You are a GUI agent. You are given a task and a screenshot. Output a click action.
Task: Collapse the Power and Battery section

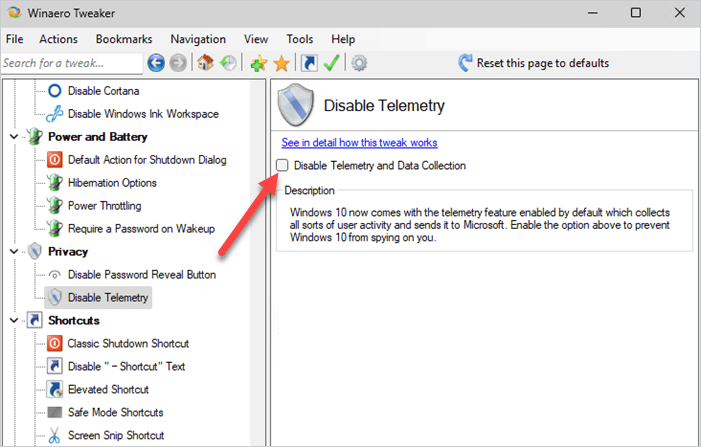pos(14,137)
